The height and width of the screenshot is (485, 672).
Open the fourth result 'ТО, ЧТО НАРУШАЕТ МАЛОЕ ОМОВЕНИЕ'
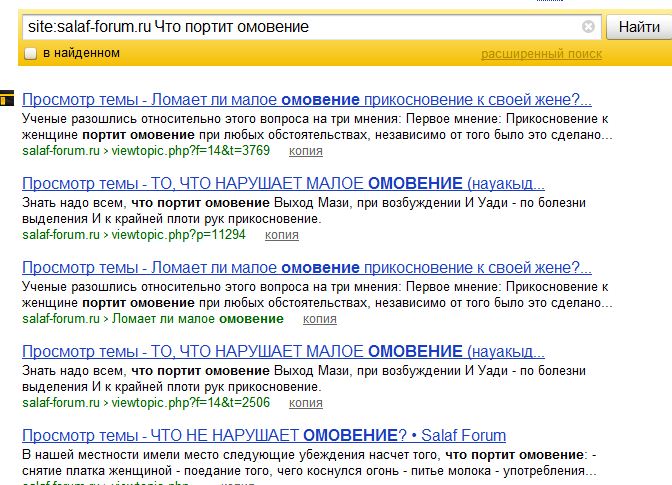pos(283,351)
